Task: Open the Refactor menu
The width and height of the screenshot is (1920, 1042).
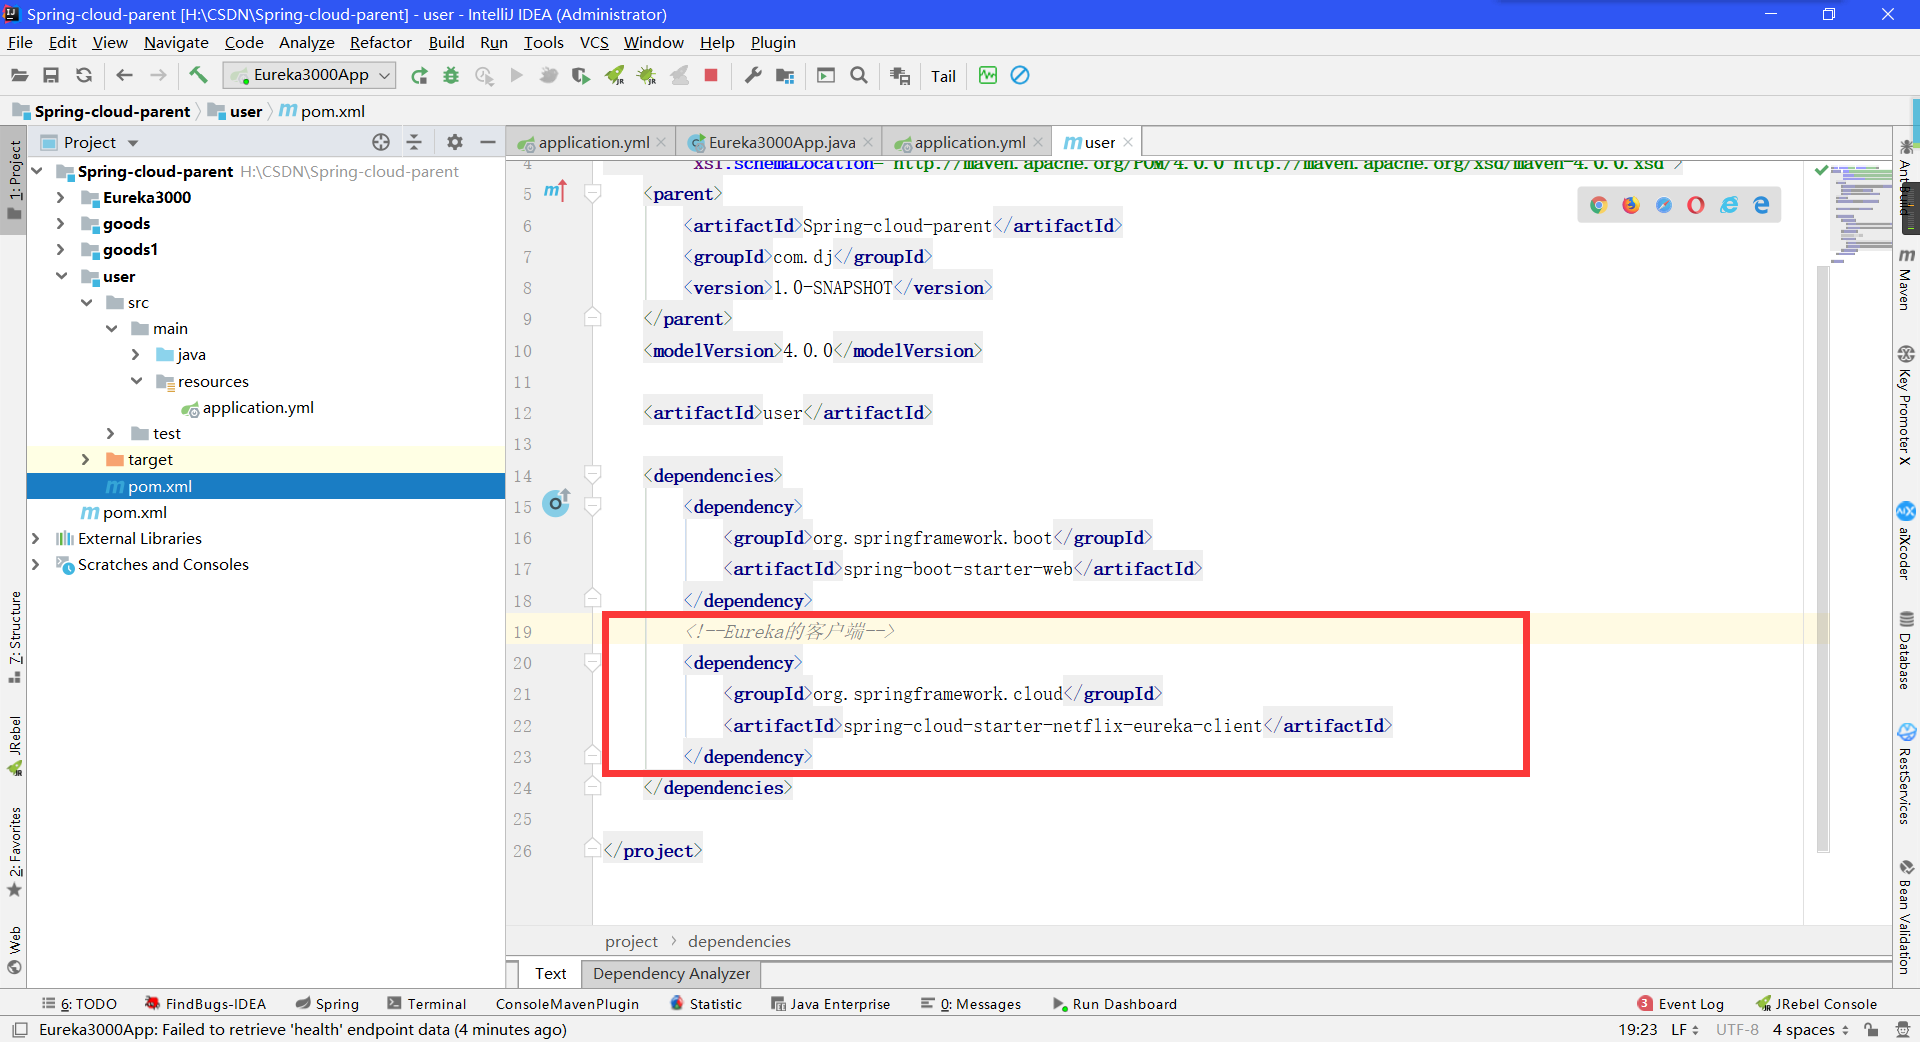Action: (380, 42)
